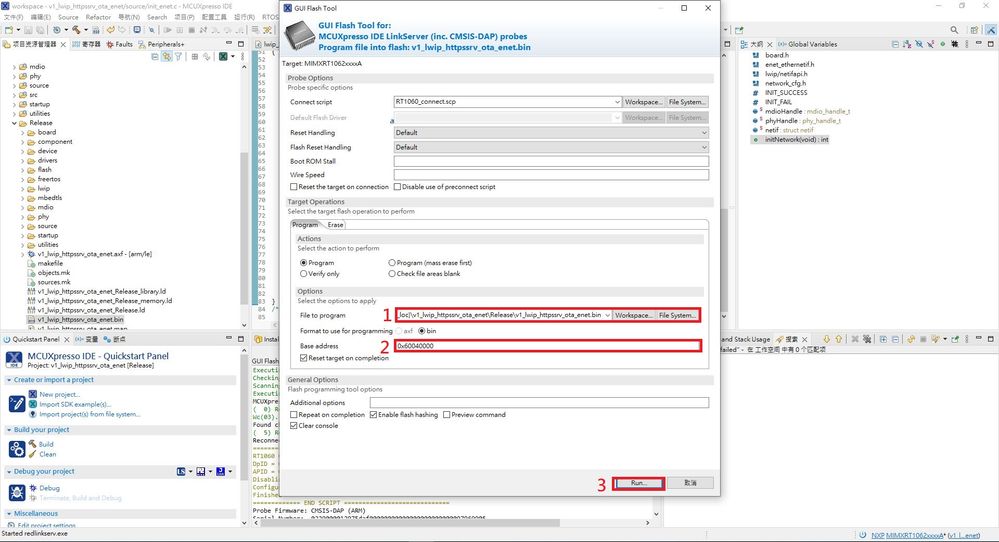The width and height of the screenshot is (999, 542).
Task: Open the File to program dropdown arrow
Action: (x=608, y=315)
